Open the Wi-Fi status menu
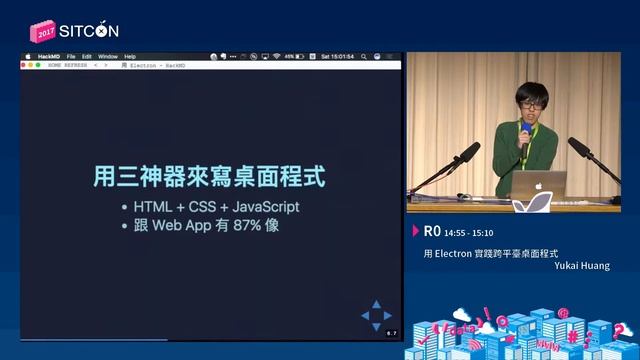The height and width of the screenshot is (360, 640). [x=276, y=56]
